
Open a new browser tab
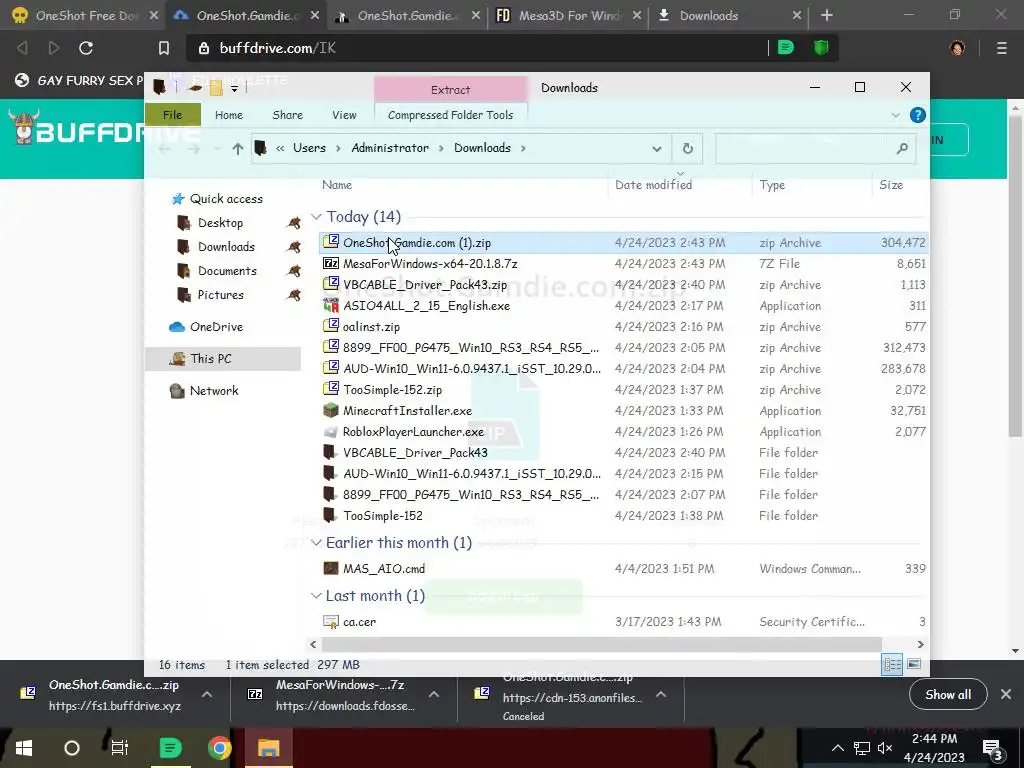point(827,15)
